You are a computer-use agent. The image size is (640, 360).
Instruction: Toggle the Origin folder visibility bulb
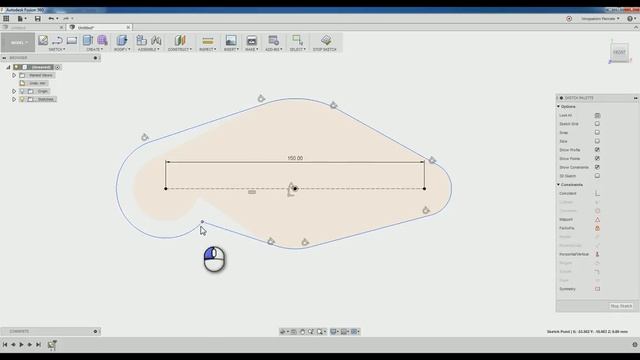point(22,91)
